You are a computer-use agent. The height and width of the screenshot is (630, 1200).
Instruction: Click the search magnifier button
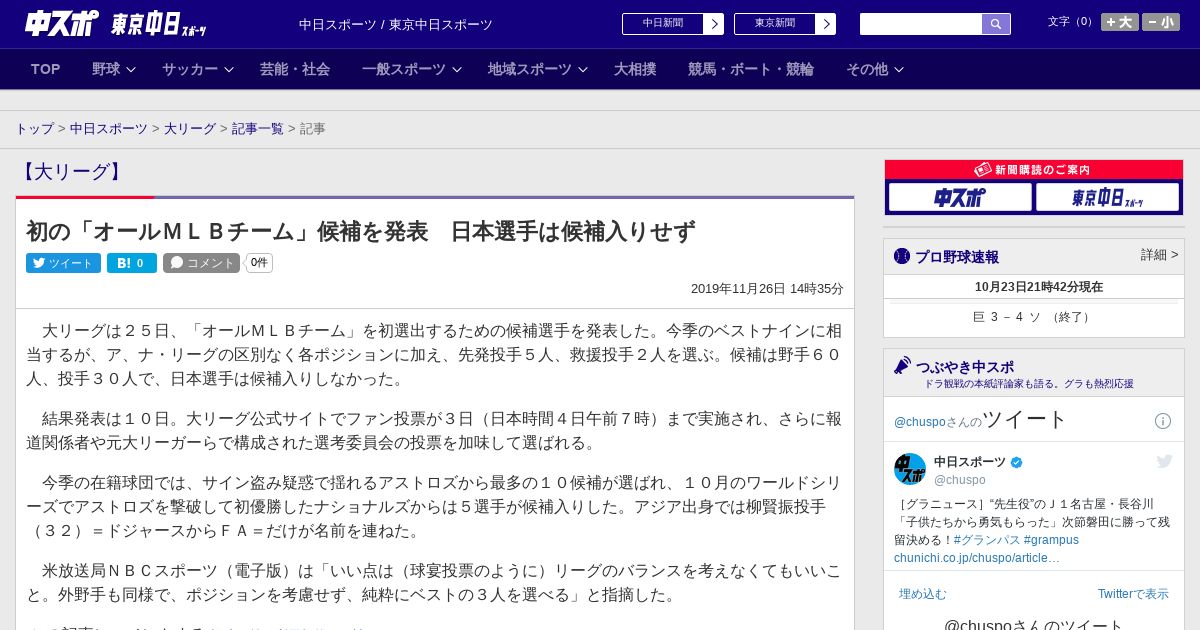(996, 24)
